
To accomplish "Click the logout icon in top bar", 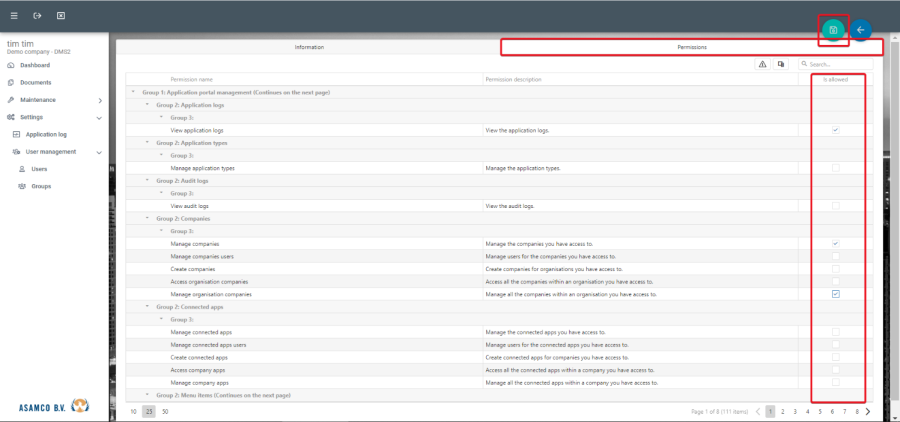I will (x=37, y=16).
